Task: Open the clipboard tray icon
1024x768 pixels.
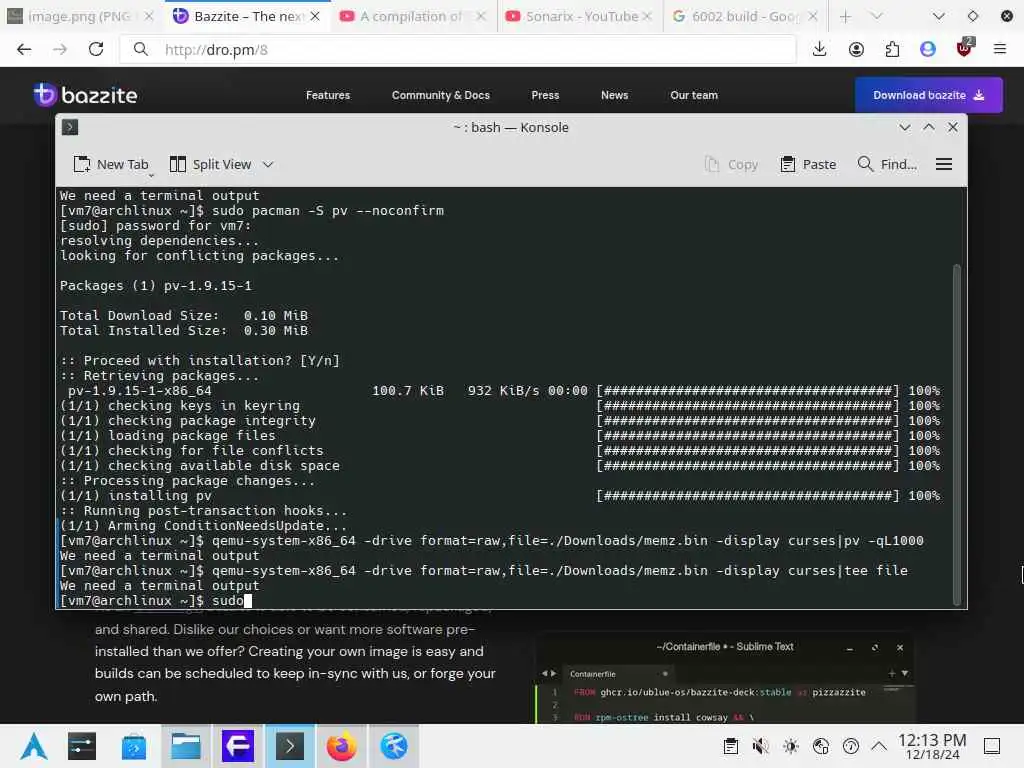Action: click(x=731, y=746)
